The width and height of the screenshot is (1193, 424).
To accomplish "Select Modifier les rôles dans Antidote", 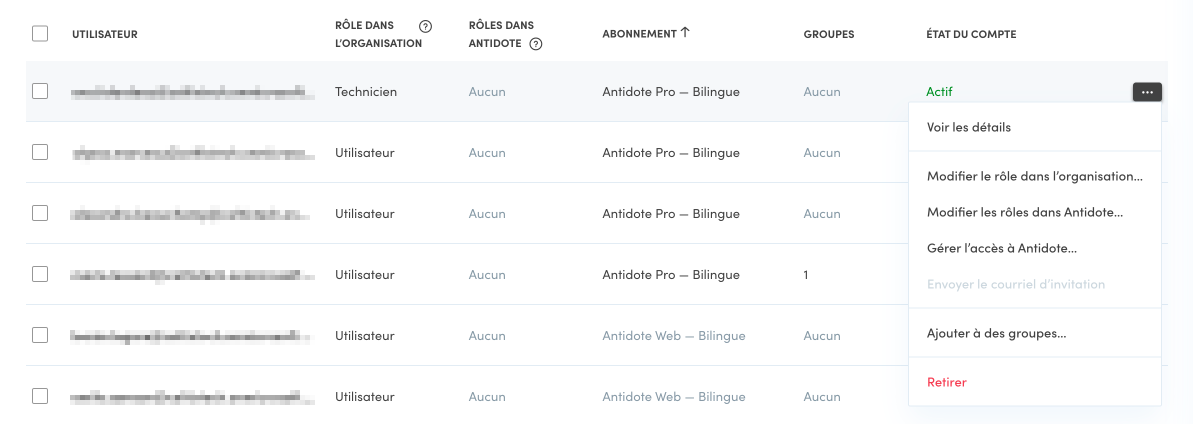I will coord(1025,212).
